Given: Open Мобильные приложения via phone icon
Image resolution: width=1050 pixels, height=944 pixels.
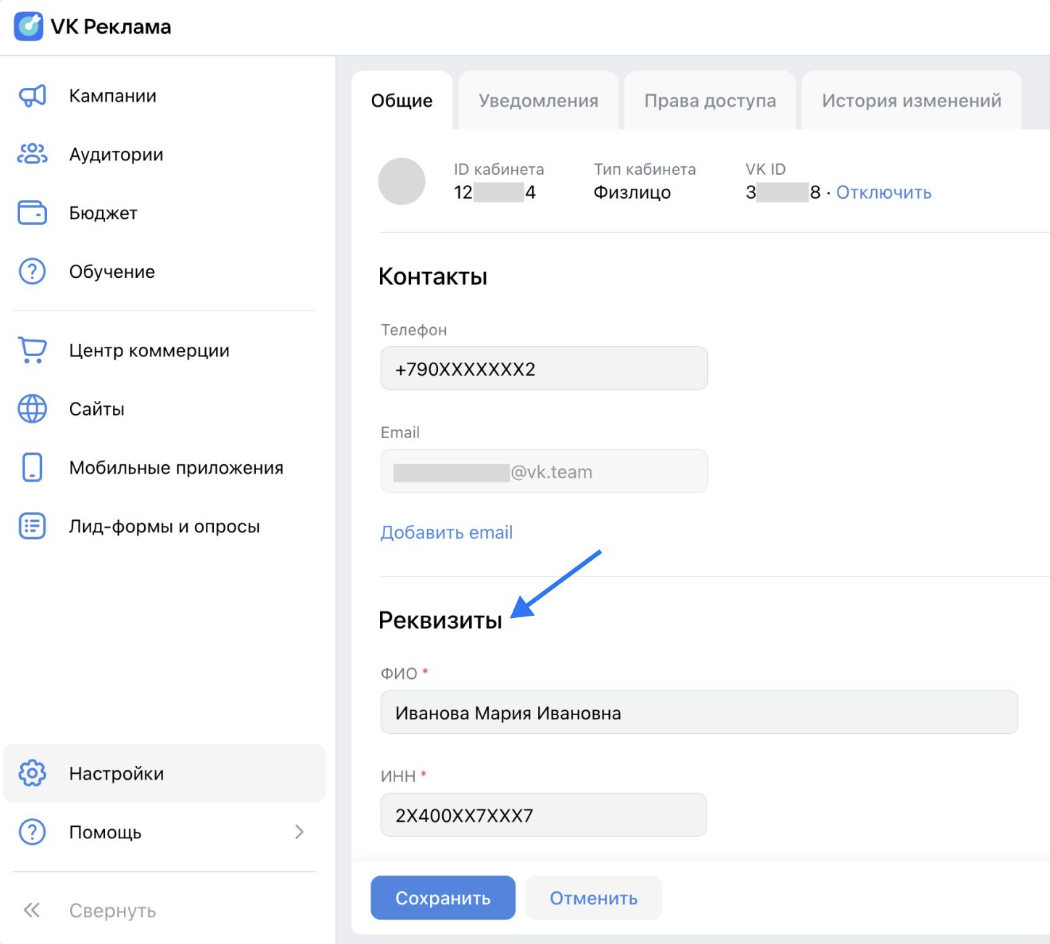Looking at the screenshot, I should [31, 467].
